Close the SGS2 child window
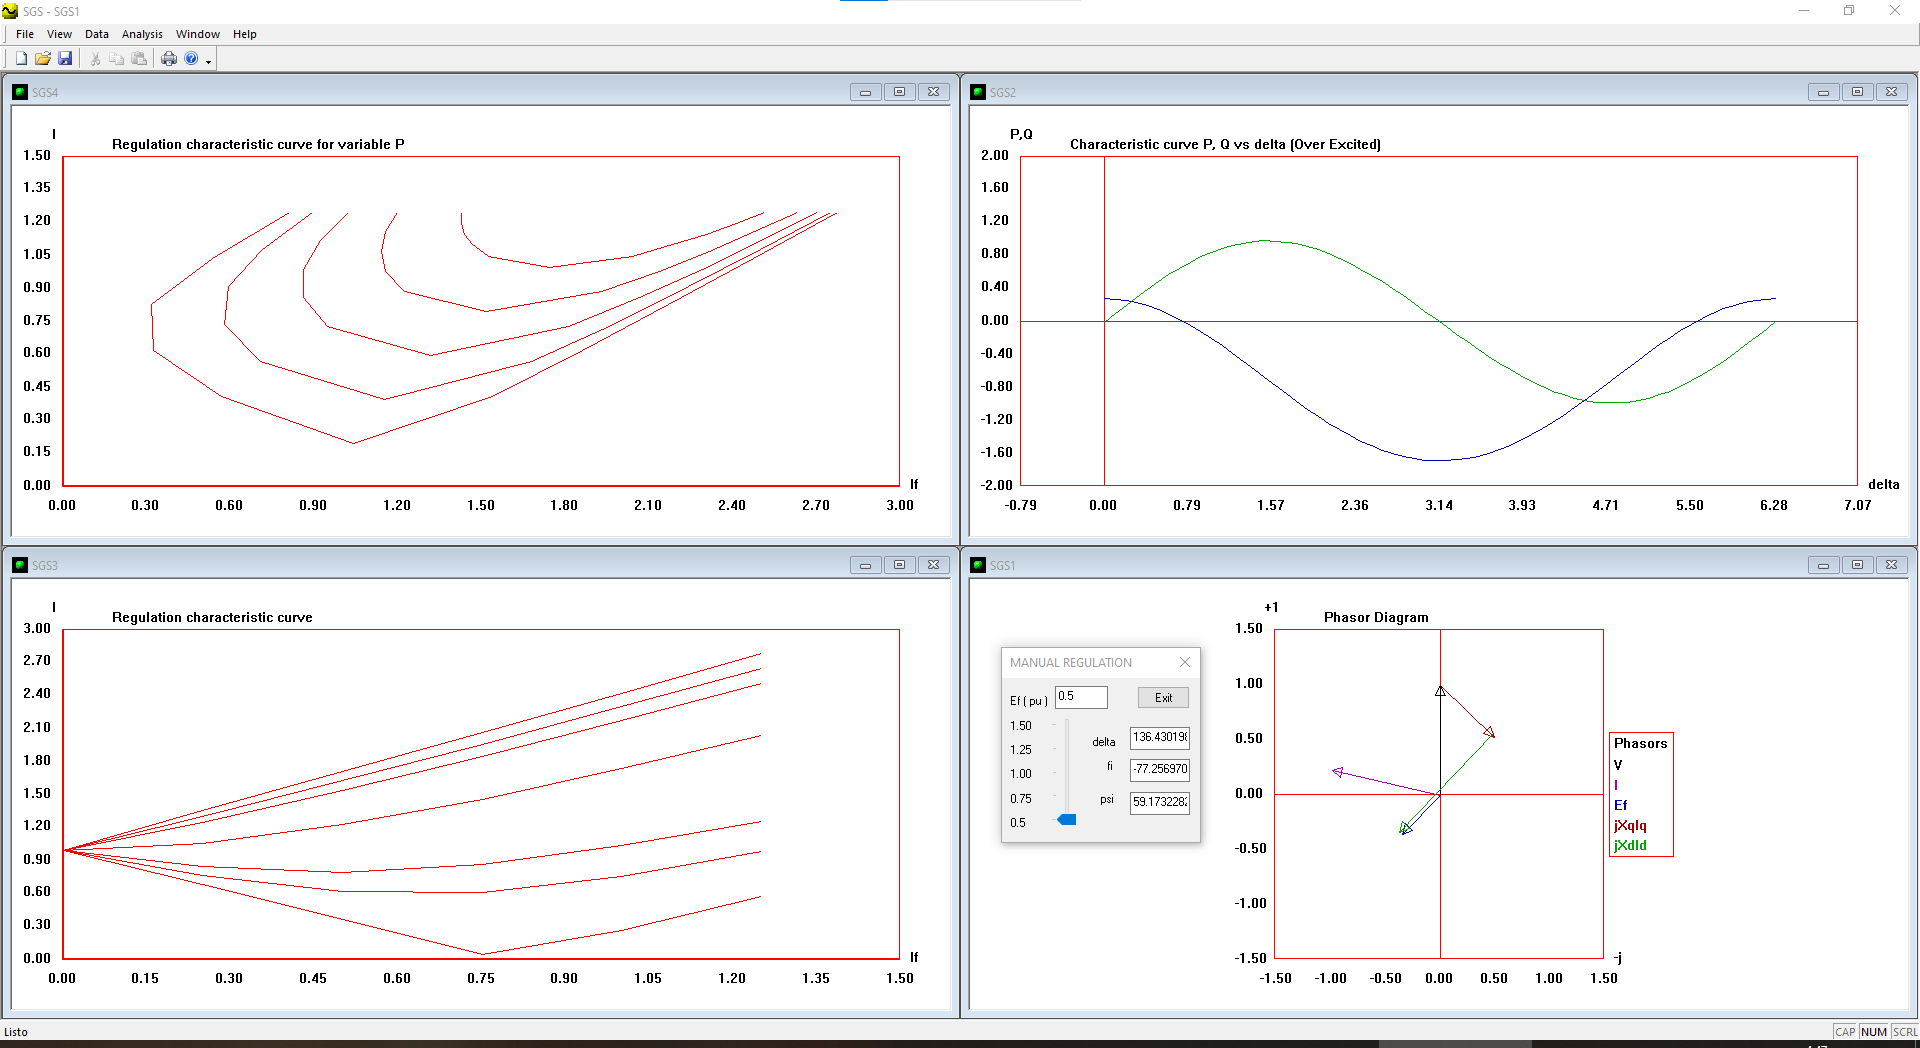 click(x=1891, y=92)
